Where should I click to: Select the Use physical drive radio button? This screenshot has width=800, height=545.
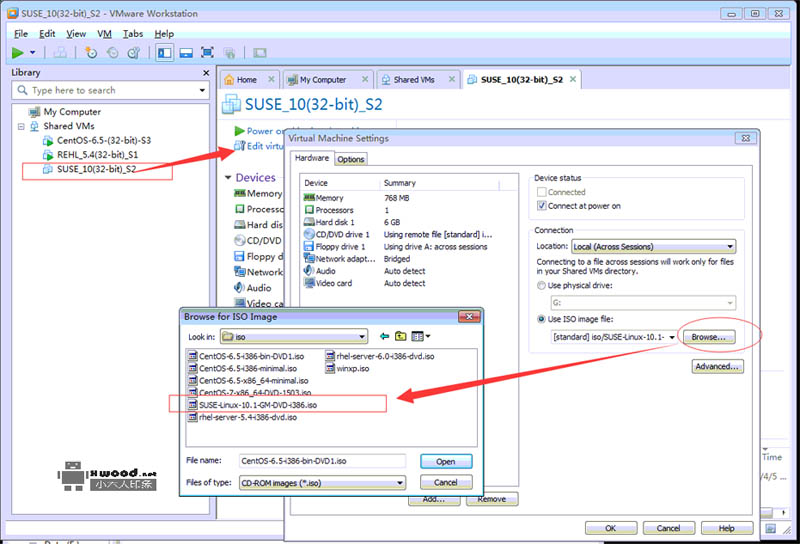542,285
